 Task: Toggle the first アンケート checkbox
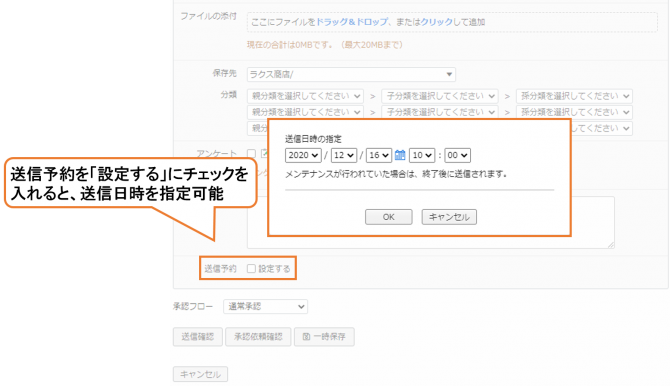(x=251, y=153)
